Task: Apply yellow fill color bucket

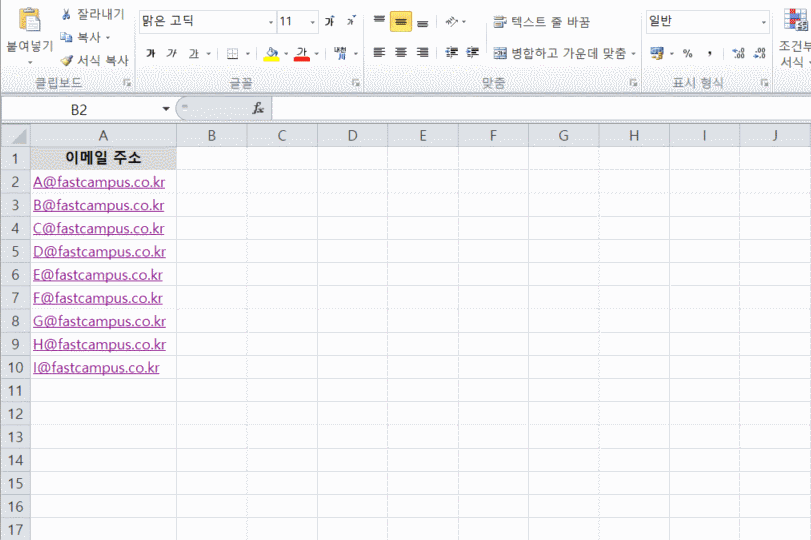Action: coord(272,53)
